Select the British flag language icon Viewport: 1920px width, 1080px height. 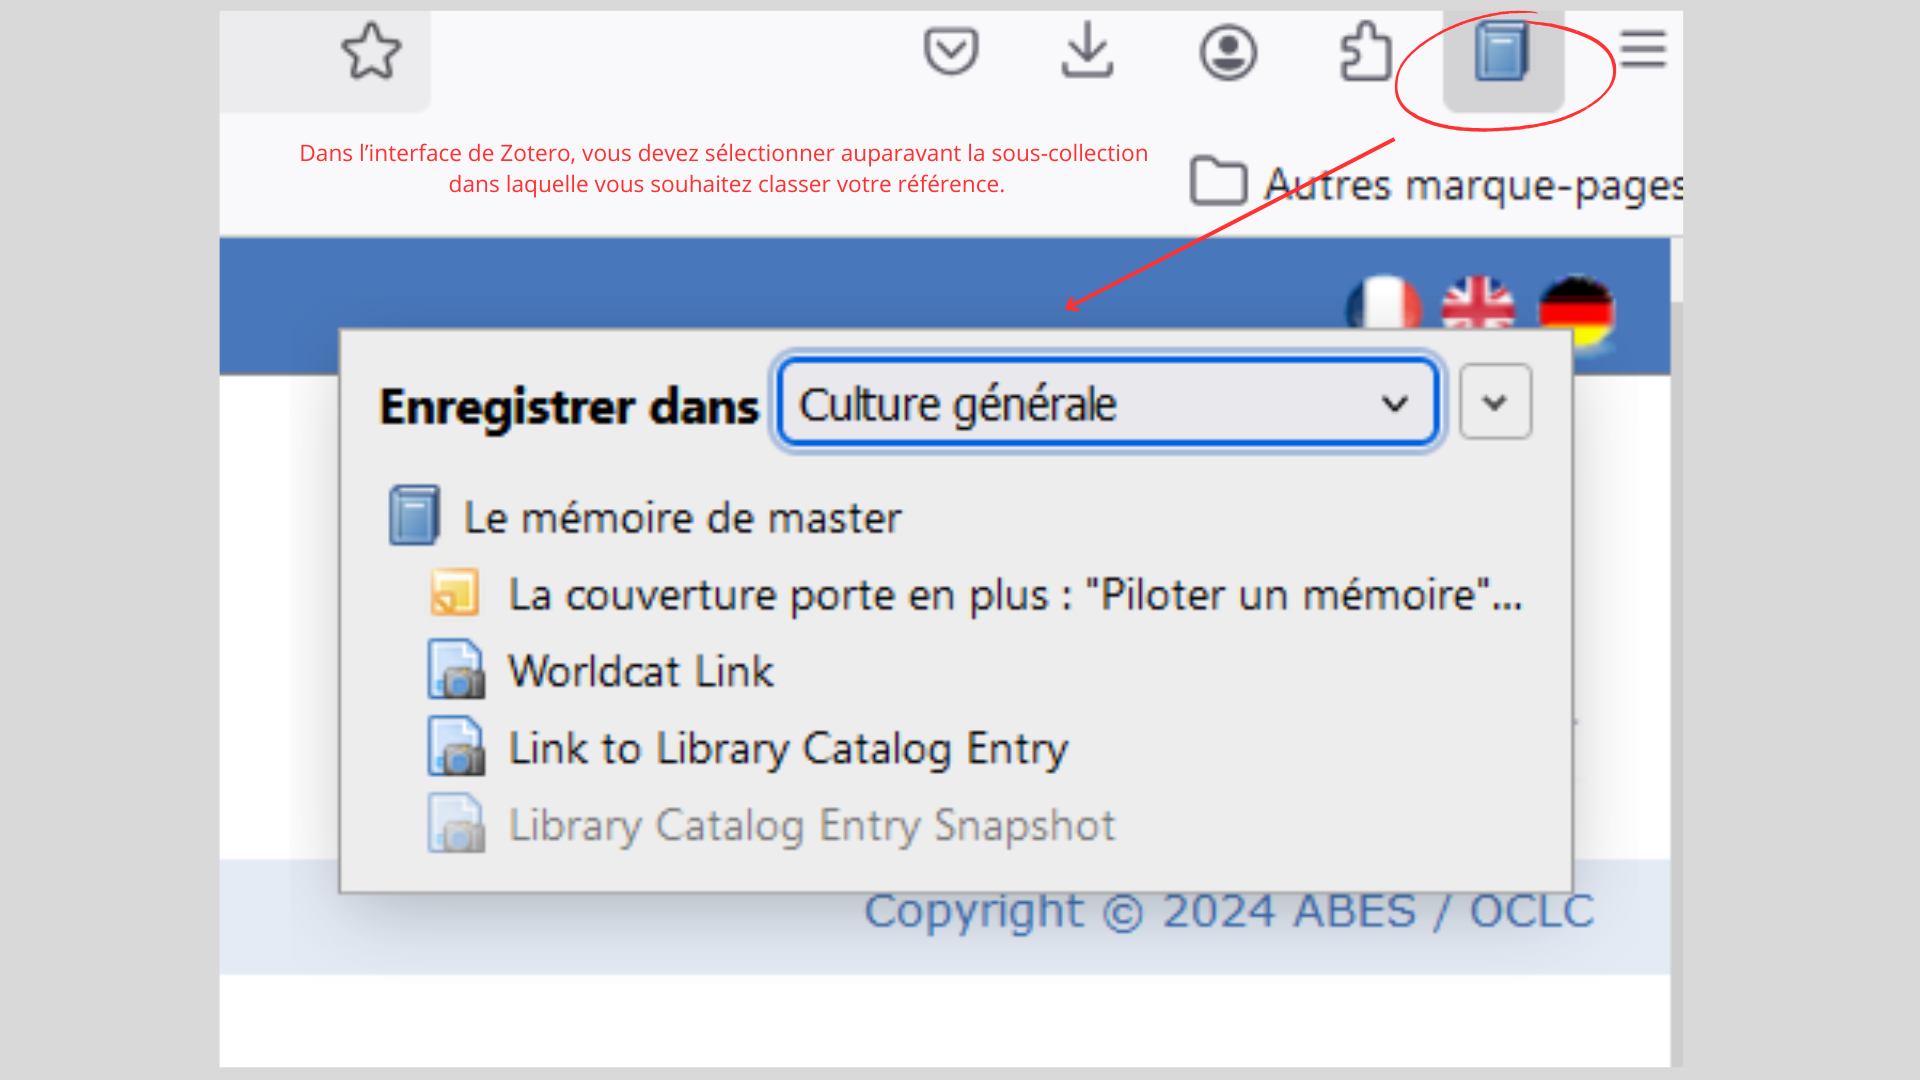[1478, 303]
